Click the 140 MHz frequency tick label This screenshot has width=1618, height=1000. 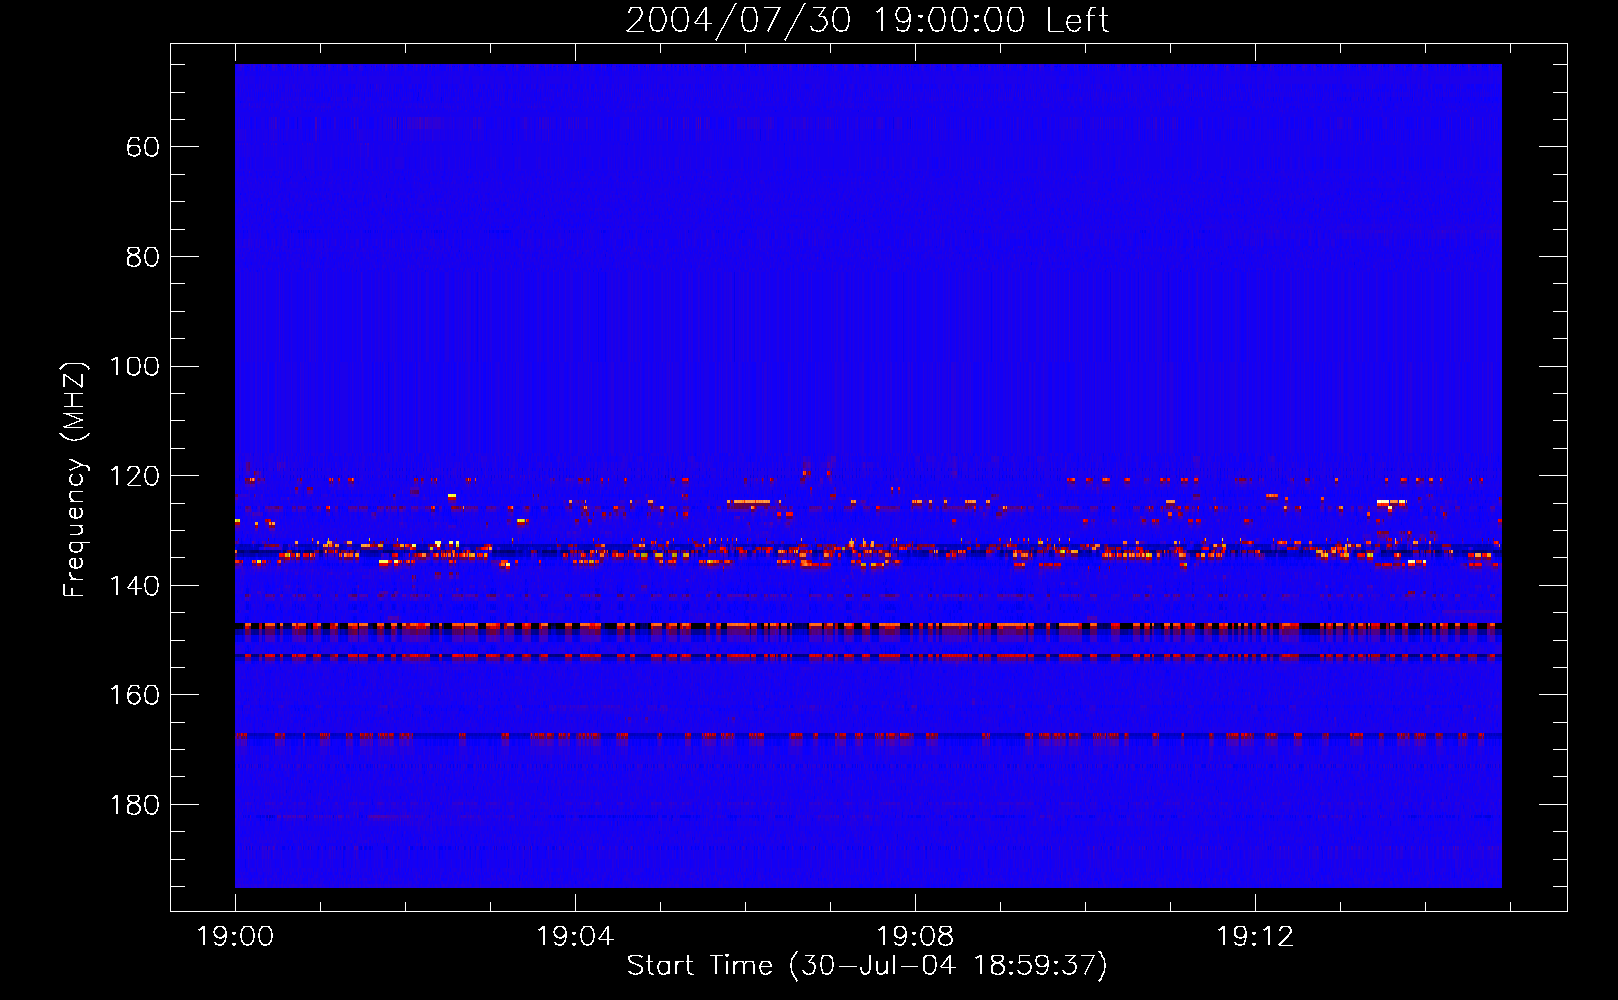(134, 586)
